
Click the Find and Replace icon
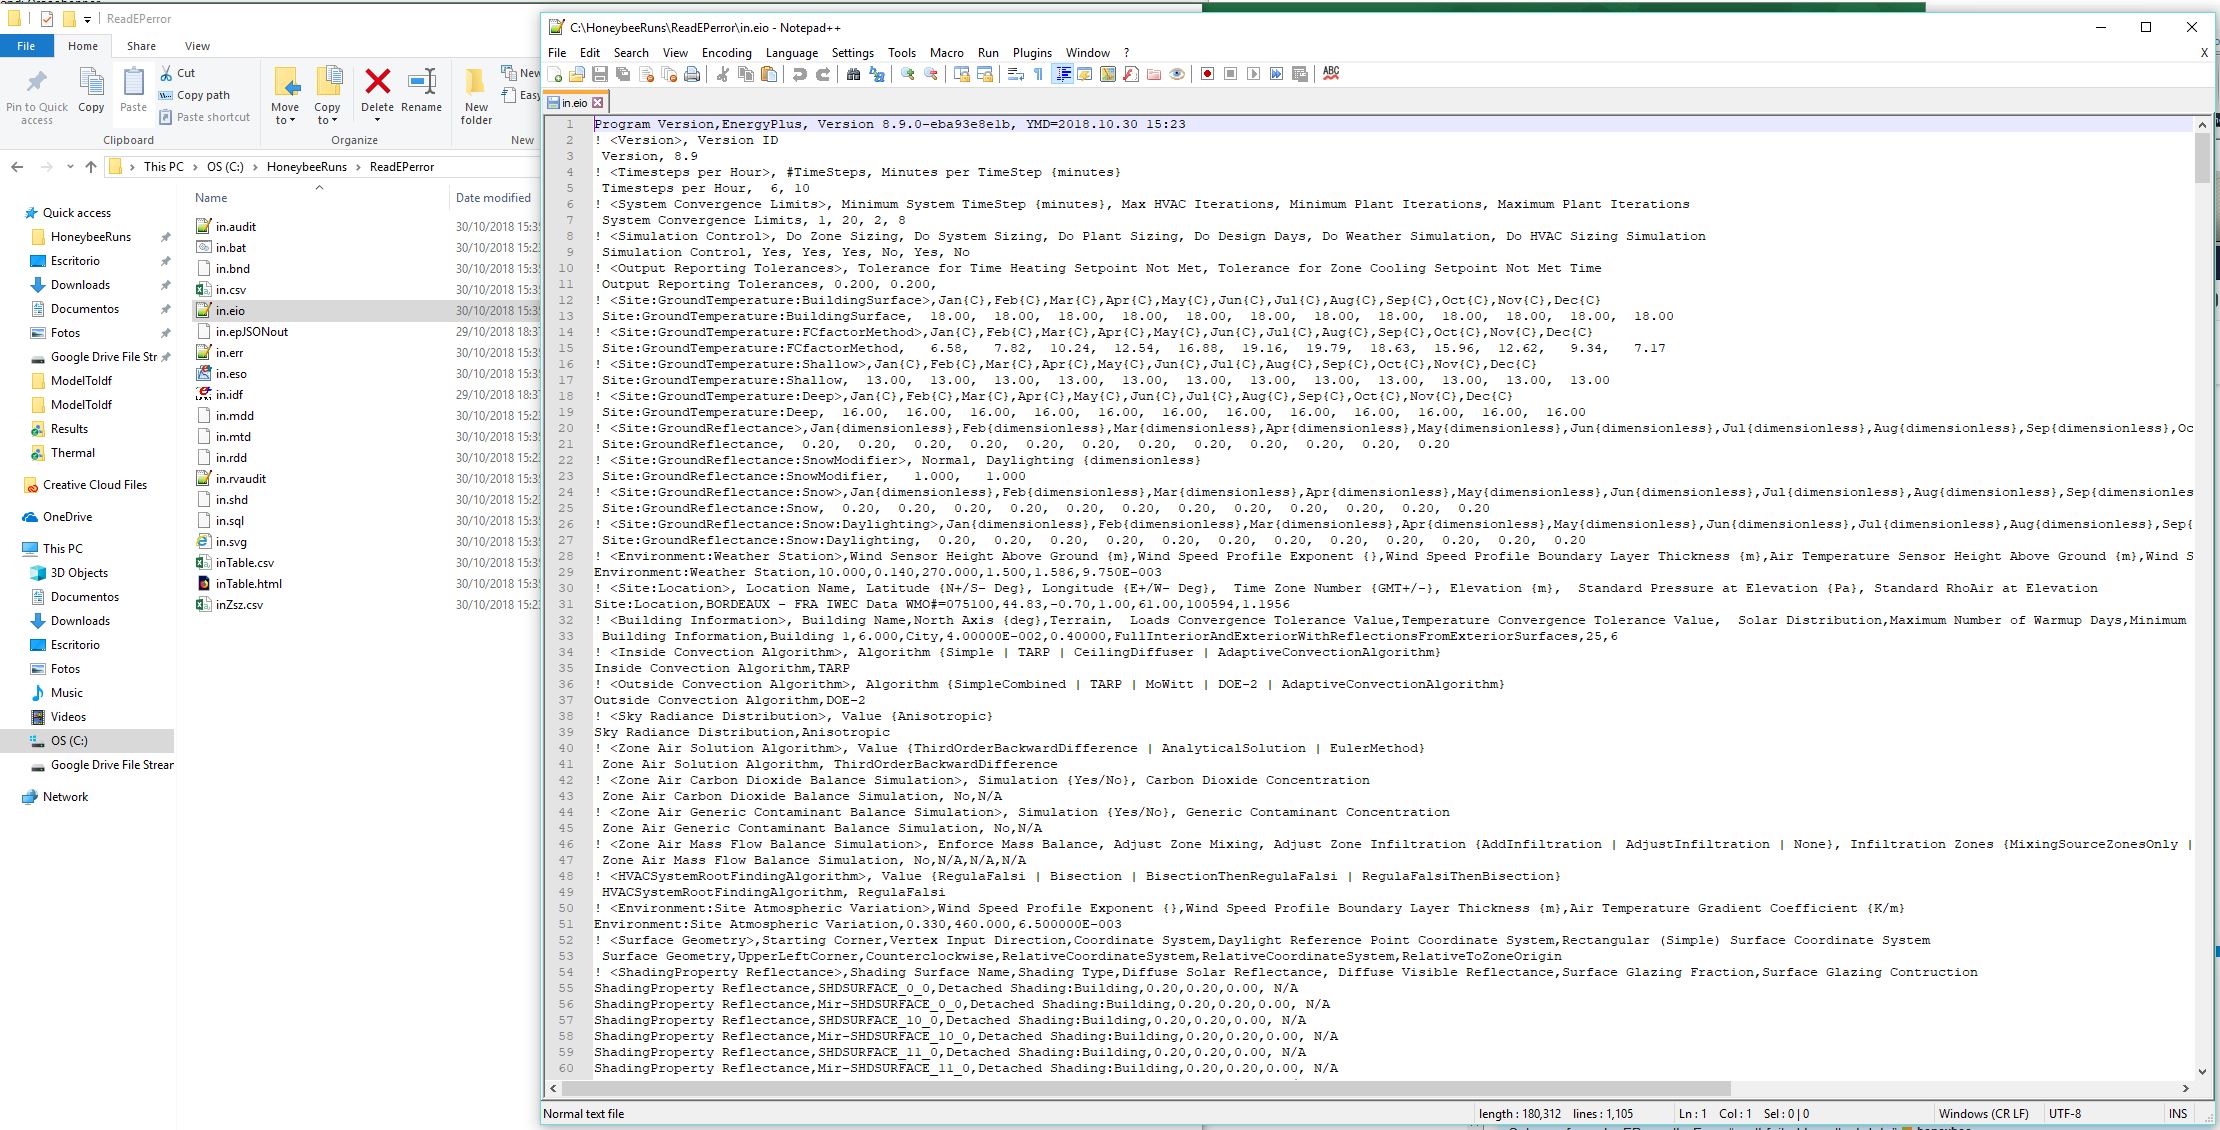pyautogui.click(x=877, y=74)
